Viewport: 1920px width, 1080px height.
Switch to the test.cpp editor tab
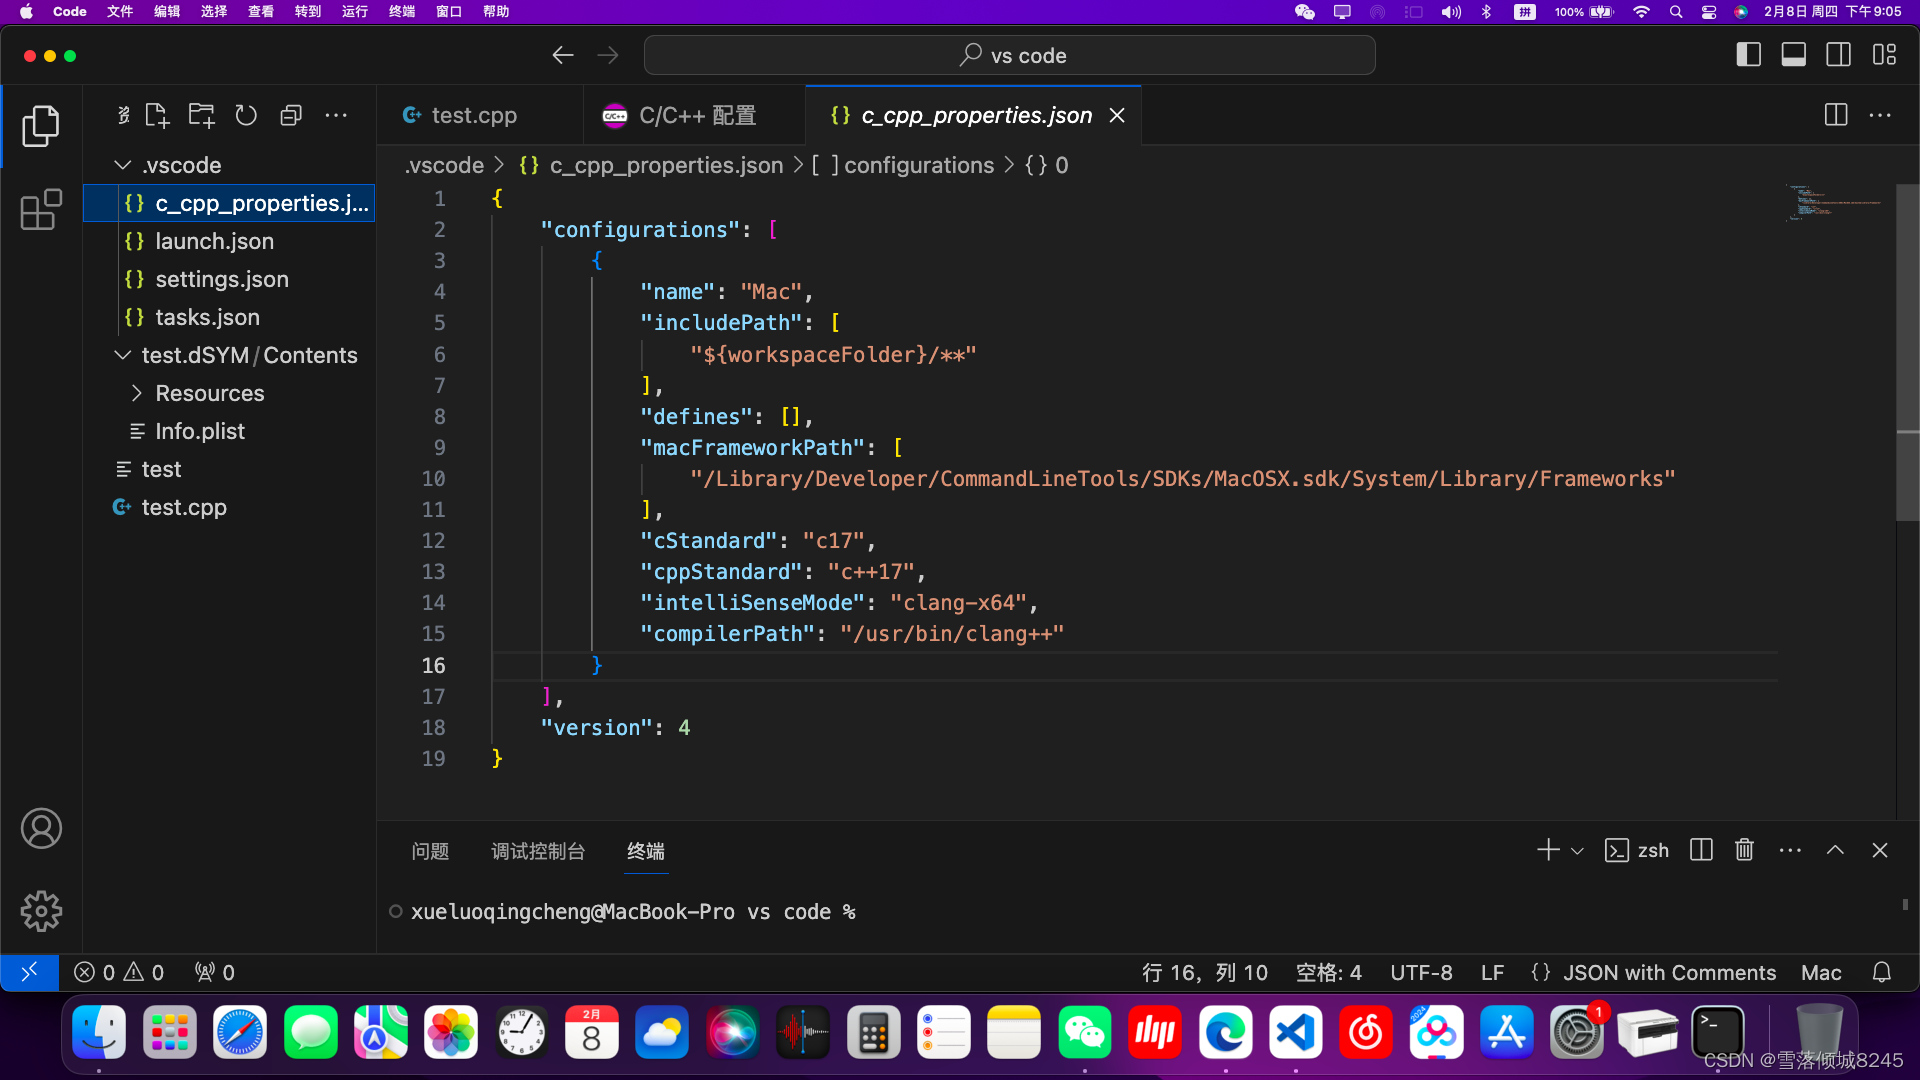click(473, 115)
